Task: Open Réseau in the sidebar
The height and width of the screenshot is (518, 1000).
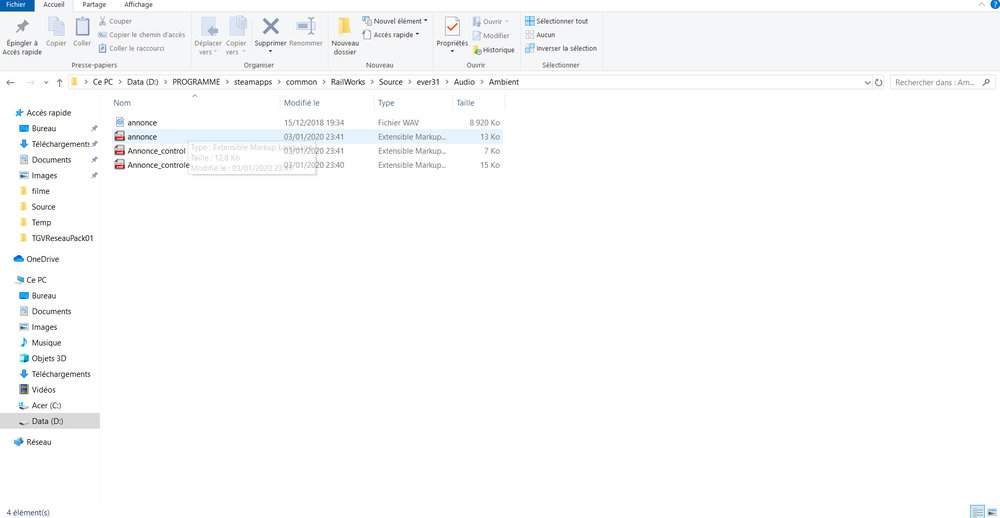Action: (39, 442)
